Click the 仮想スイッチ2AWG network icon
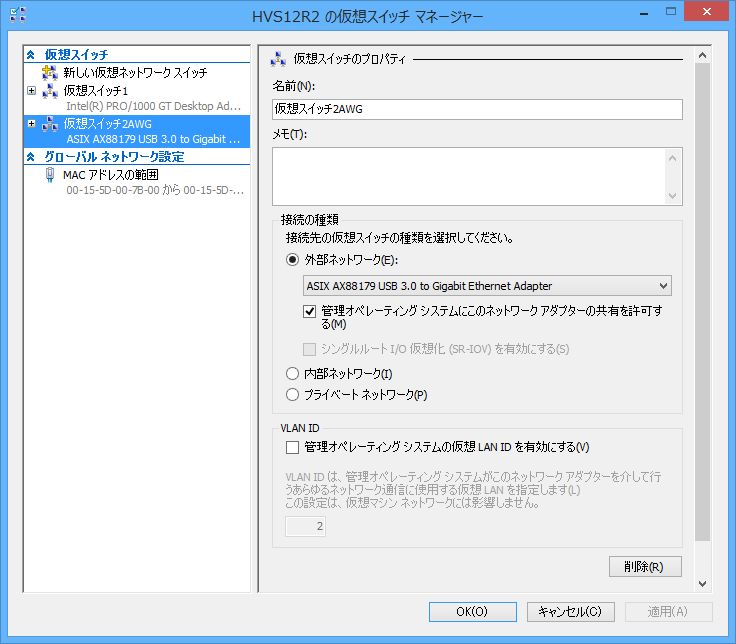The width and height of the screenshot is (736, 644). 50,124
